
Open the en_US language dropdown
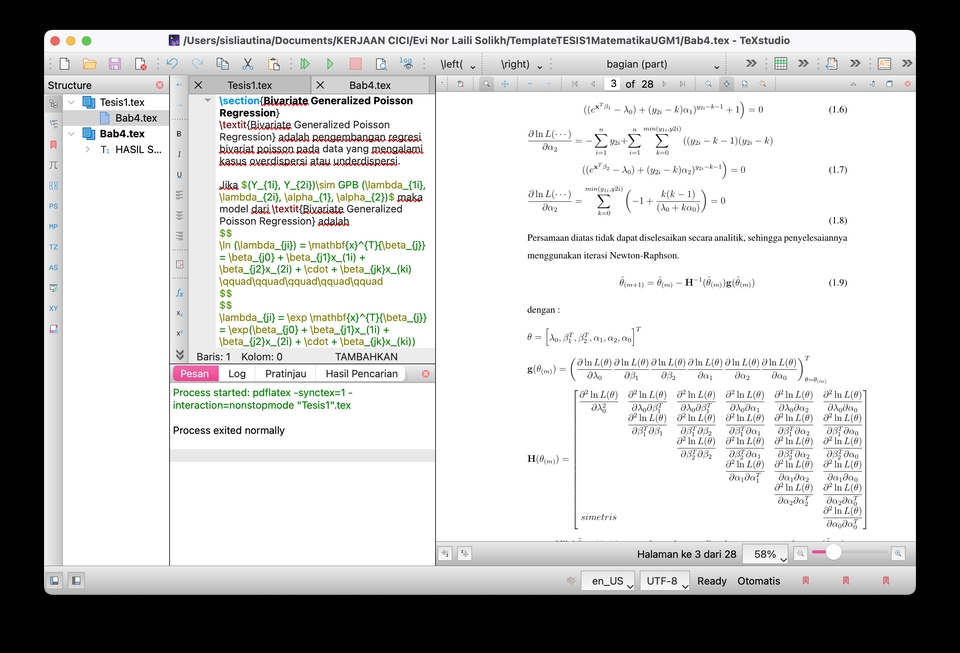(607, 581)
